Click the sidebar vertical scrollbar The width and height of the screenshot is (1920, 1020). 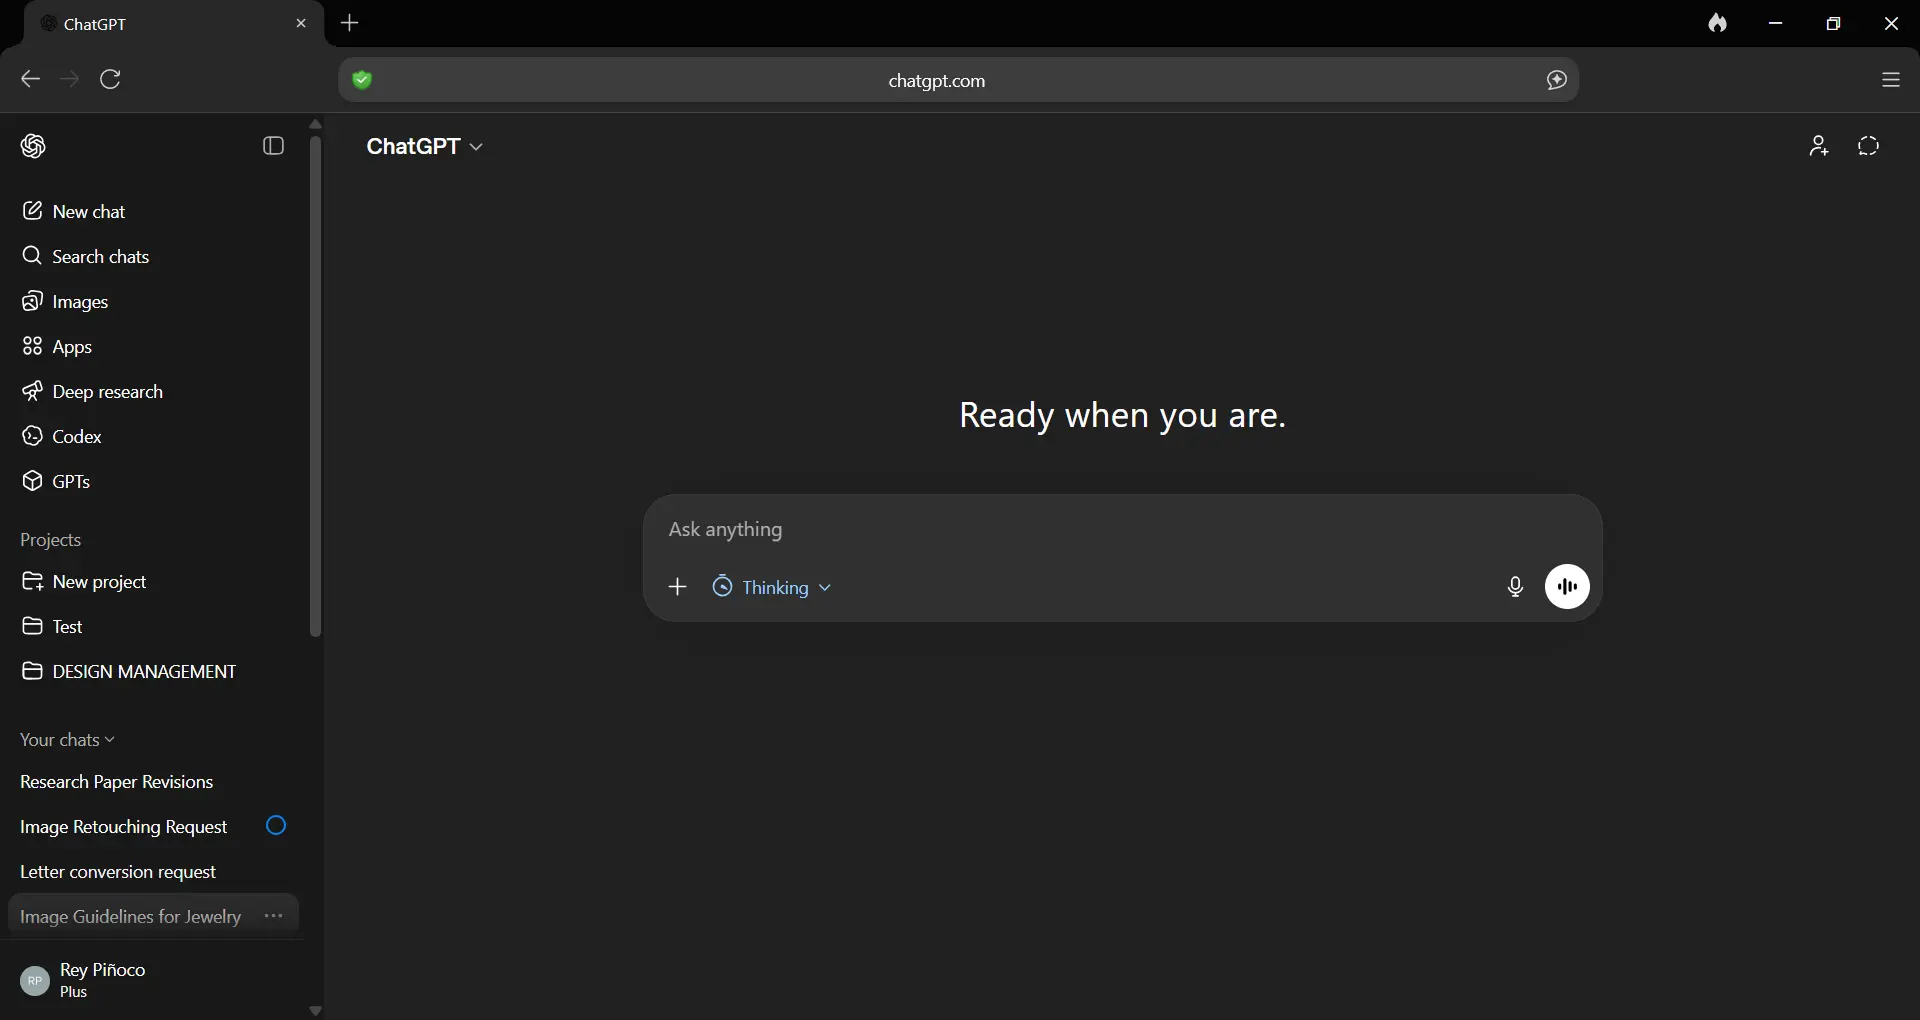(x=315, y=386)
